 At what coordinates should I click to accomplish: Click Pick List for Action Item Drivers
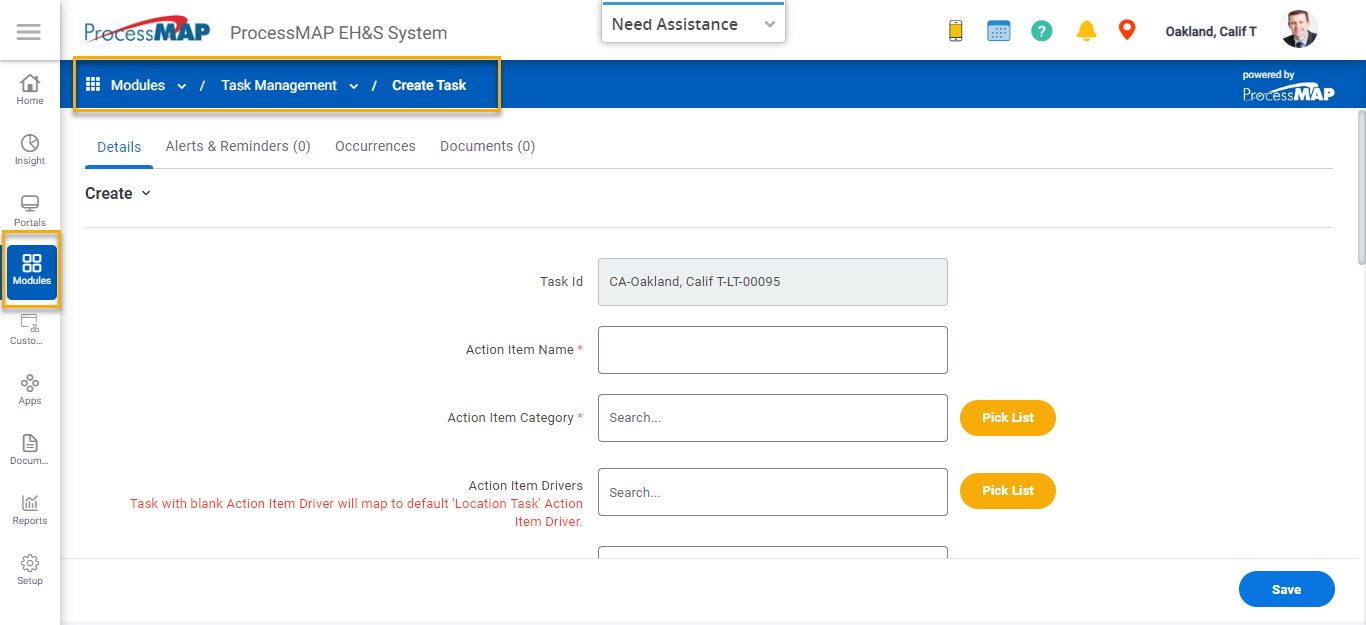(x=1008, y=490)
